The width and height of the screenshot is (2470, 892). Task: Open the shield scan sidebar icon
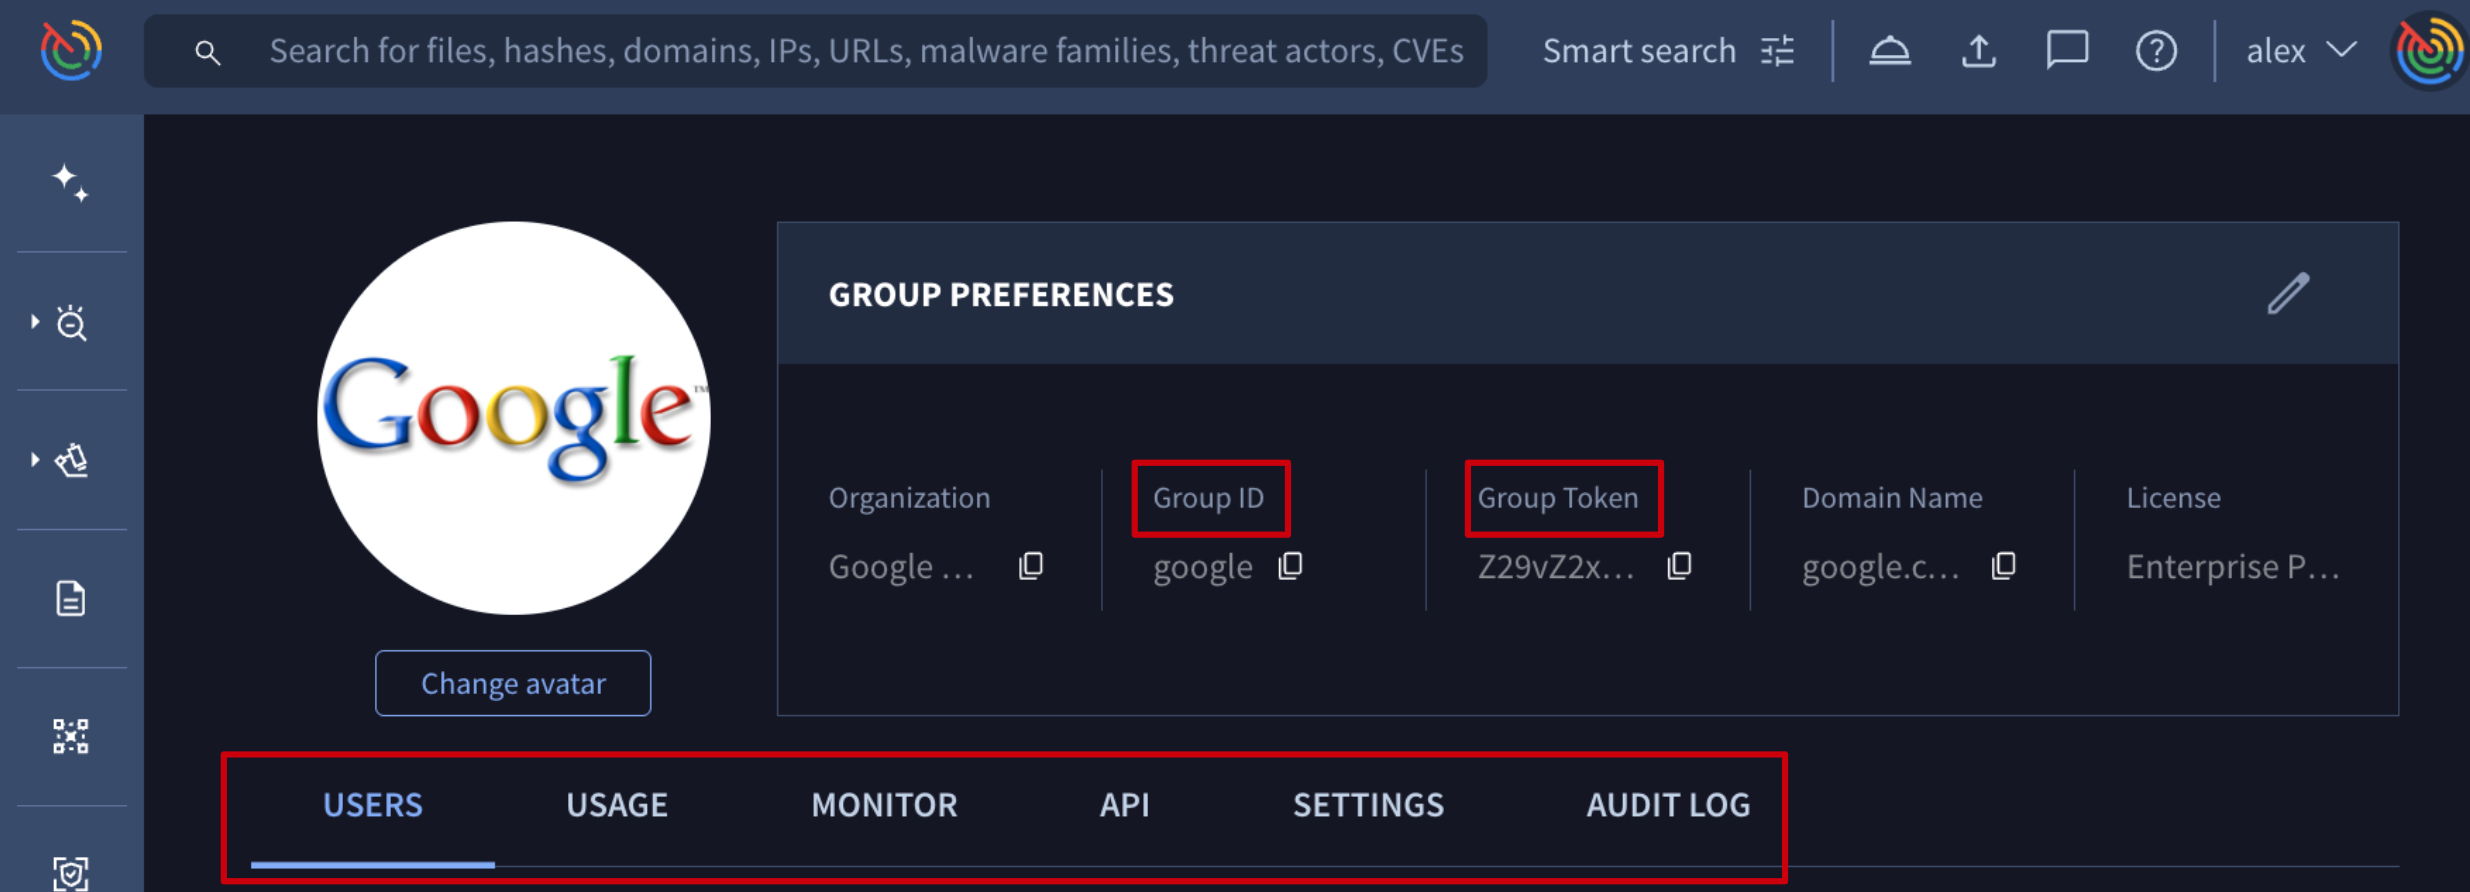tap(71, 873)
